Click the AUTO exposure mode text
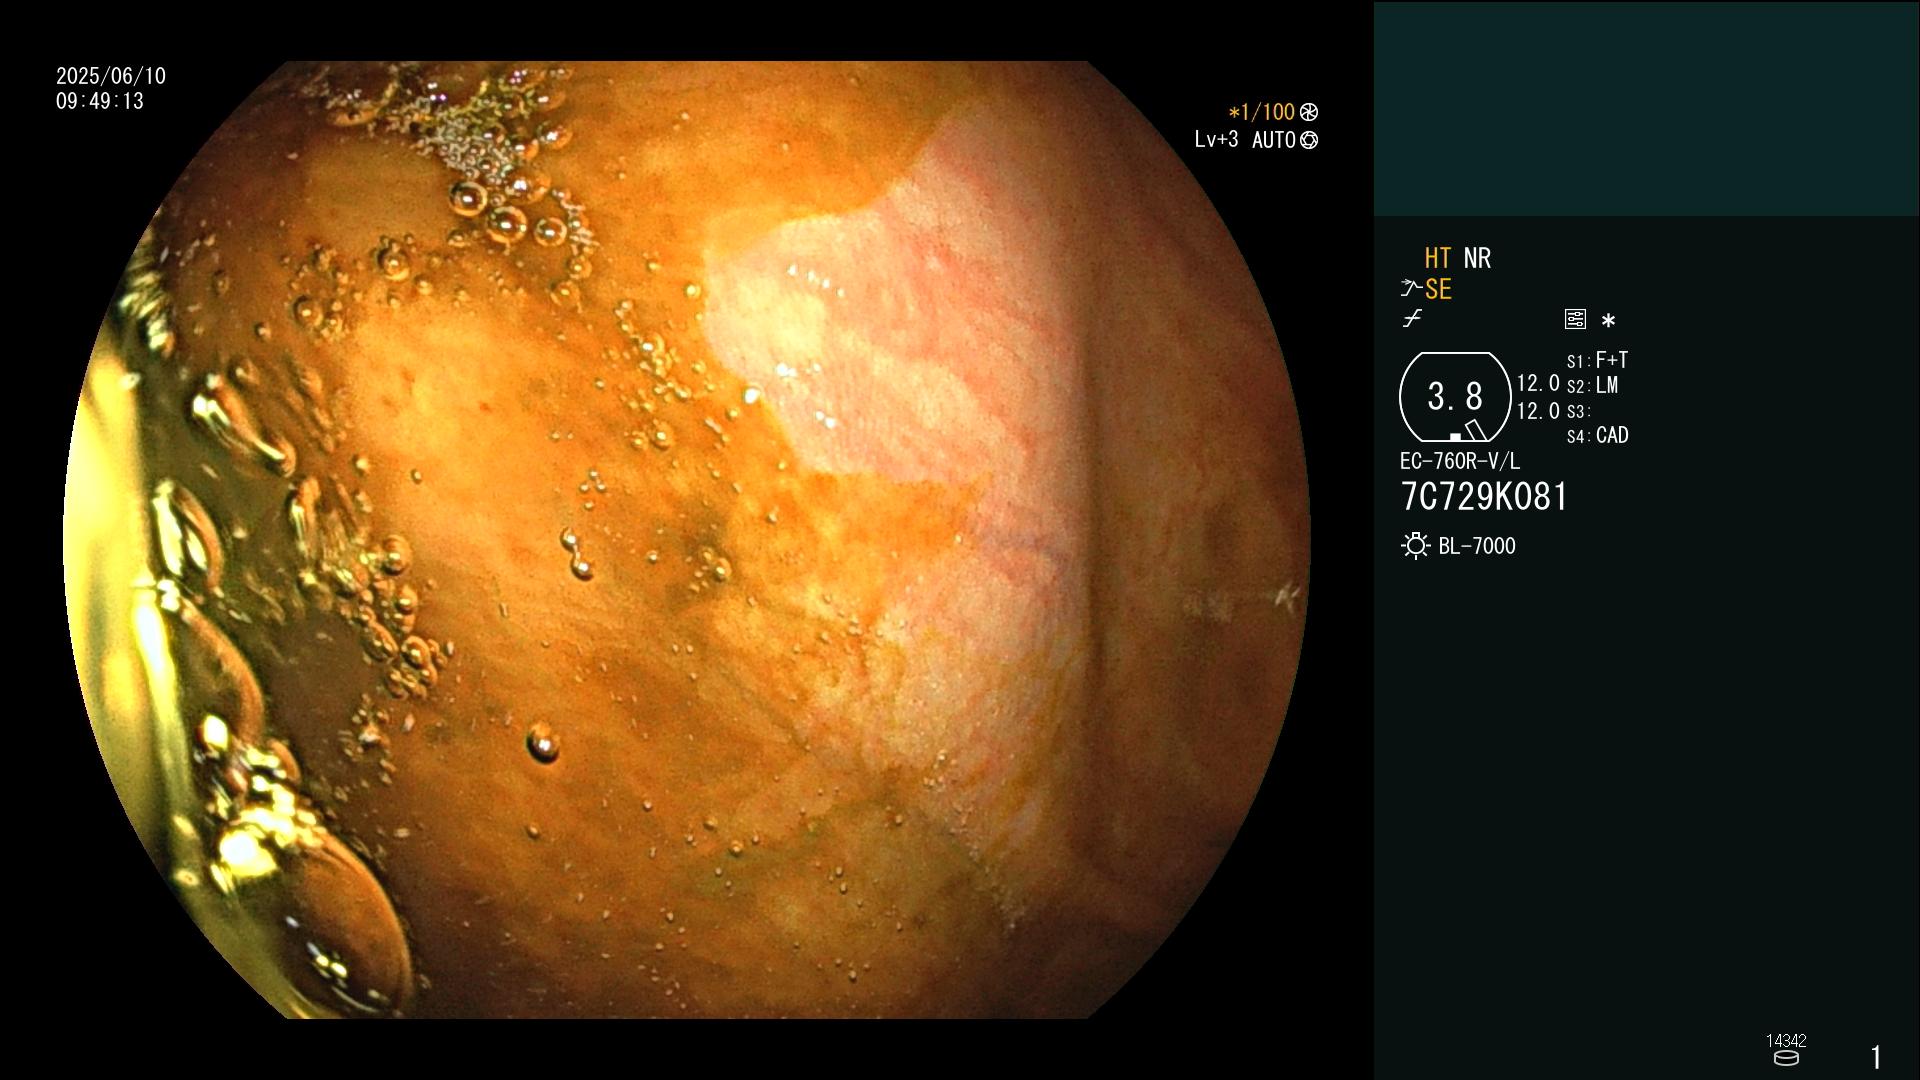 (x=1274, y=140)
